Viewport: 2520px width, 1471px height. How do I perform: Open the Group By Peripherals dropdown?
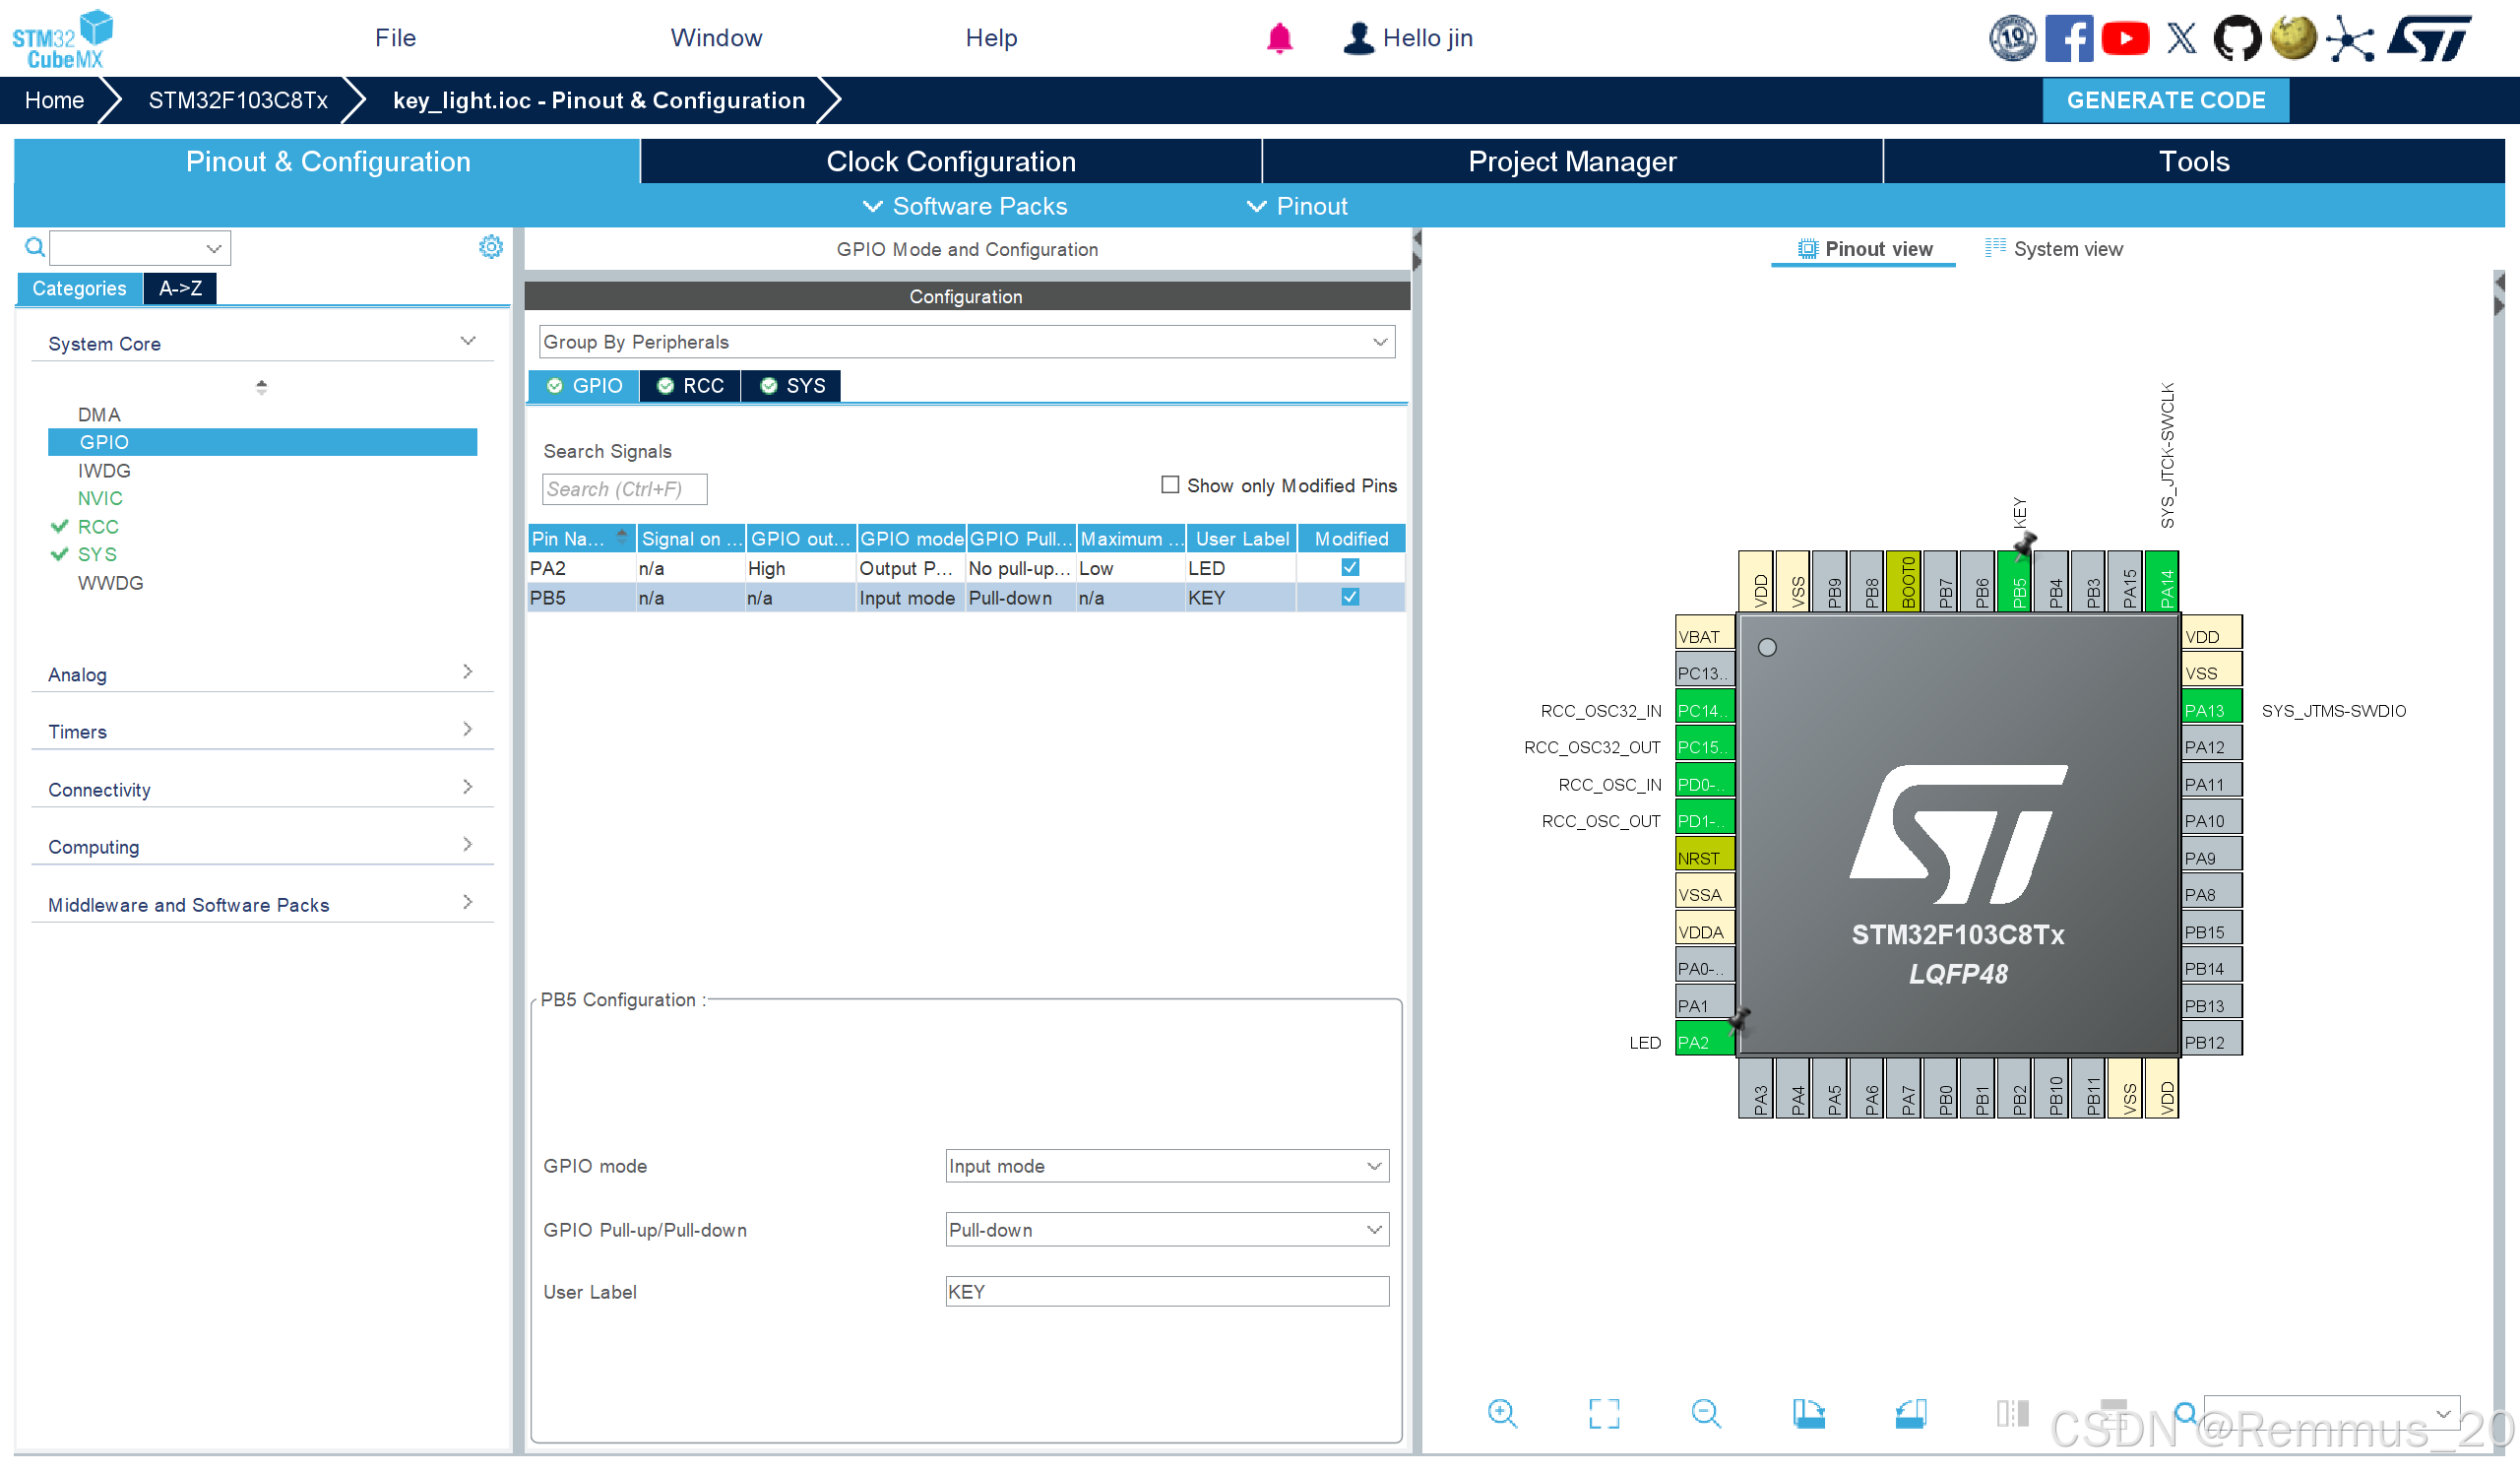pos(1377,341)
